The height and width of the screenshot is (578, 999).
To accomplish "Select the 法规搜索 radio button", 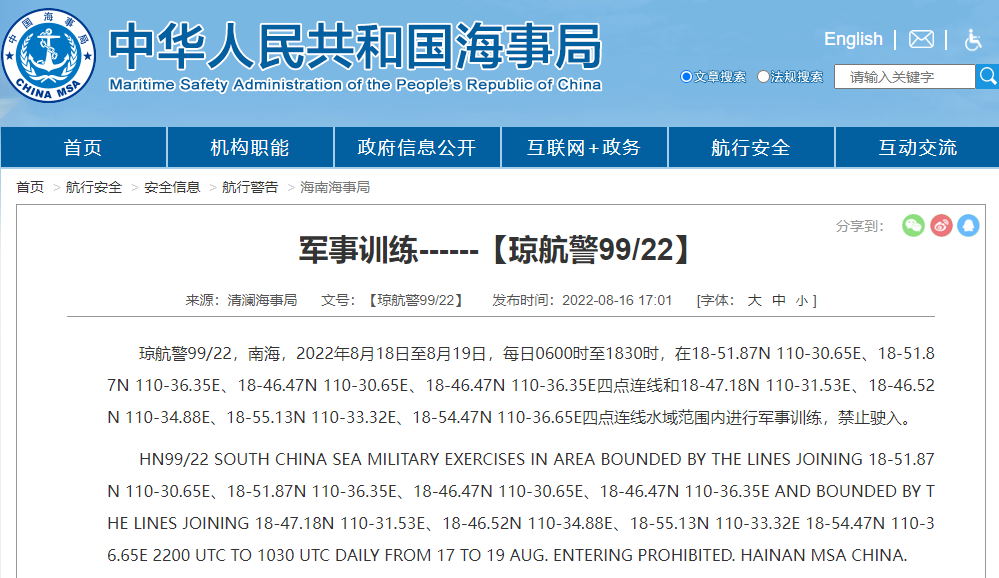I will point(763,76).
